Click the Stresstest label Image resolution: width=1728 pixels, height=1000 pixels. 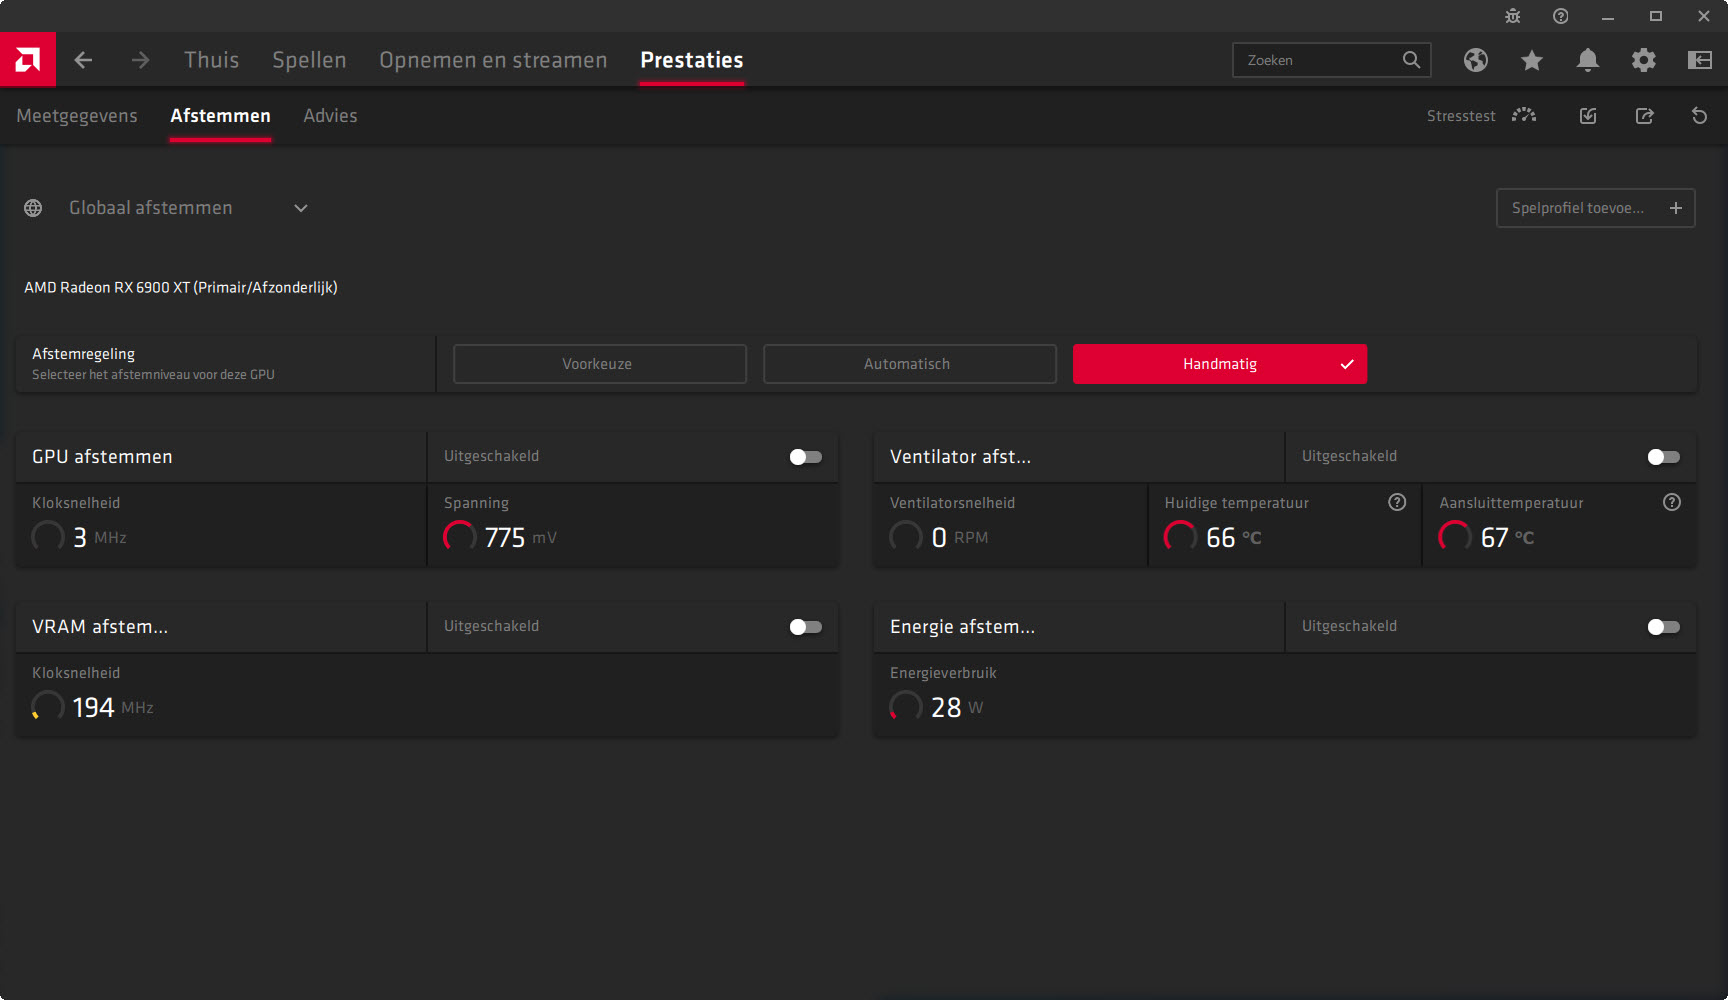click(x=1461, y=116)
